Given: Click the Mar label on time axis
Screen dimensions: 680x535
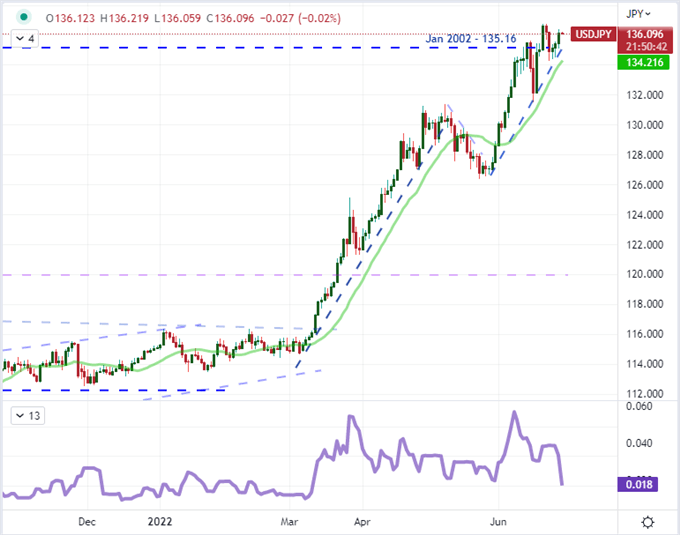Looking at the screenshot, I should (x=289, y=522).
